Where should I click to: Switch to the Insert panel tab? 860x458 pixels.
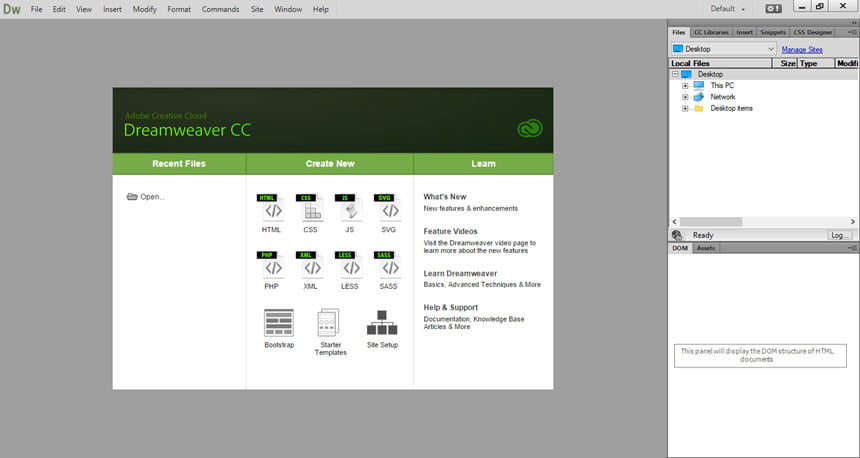[x=744, y=32]
